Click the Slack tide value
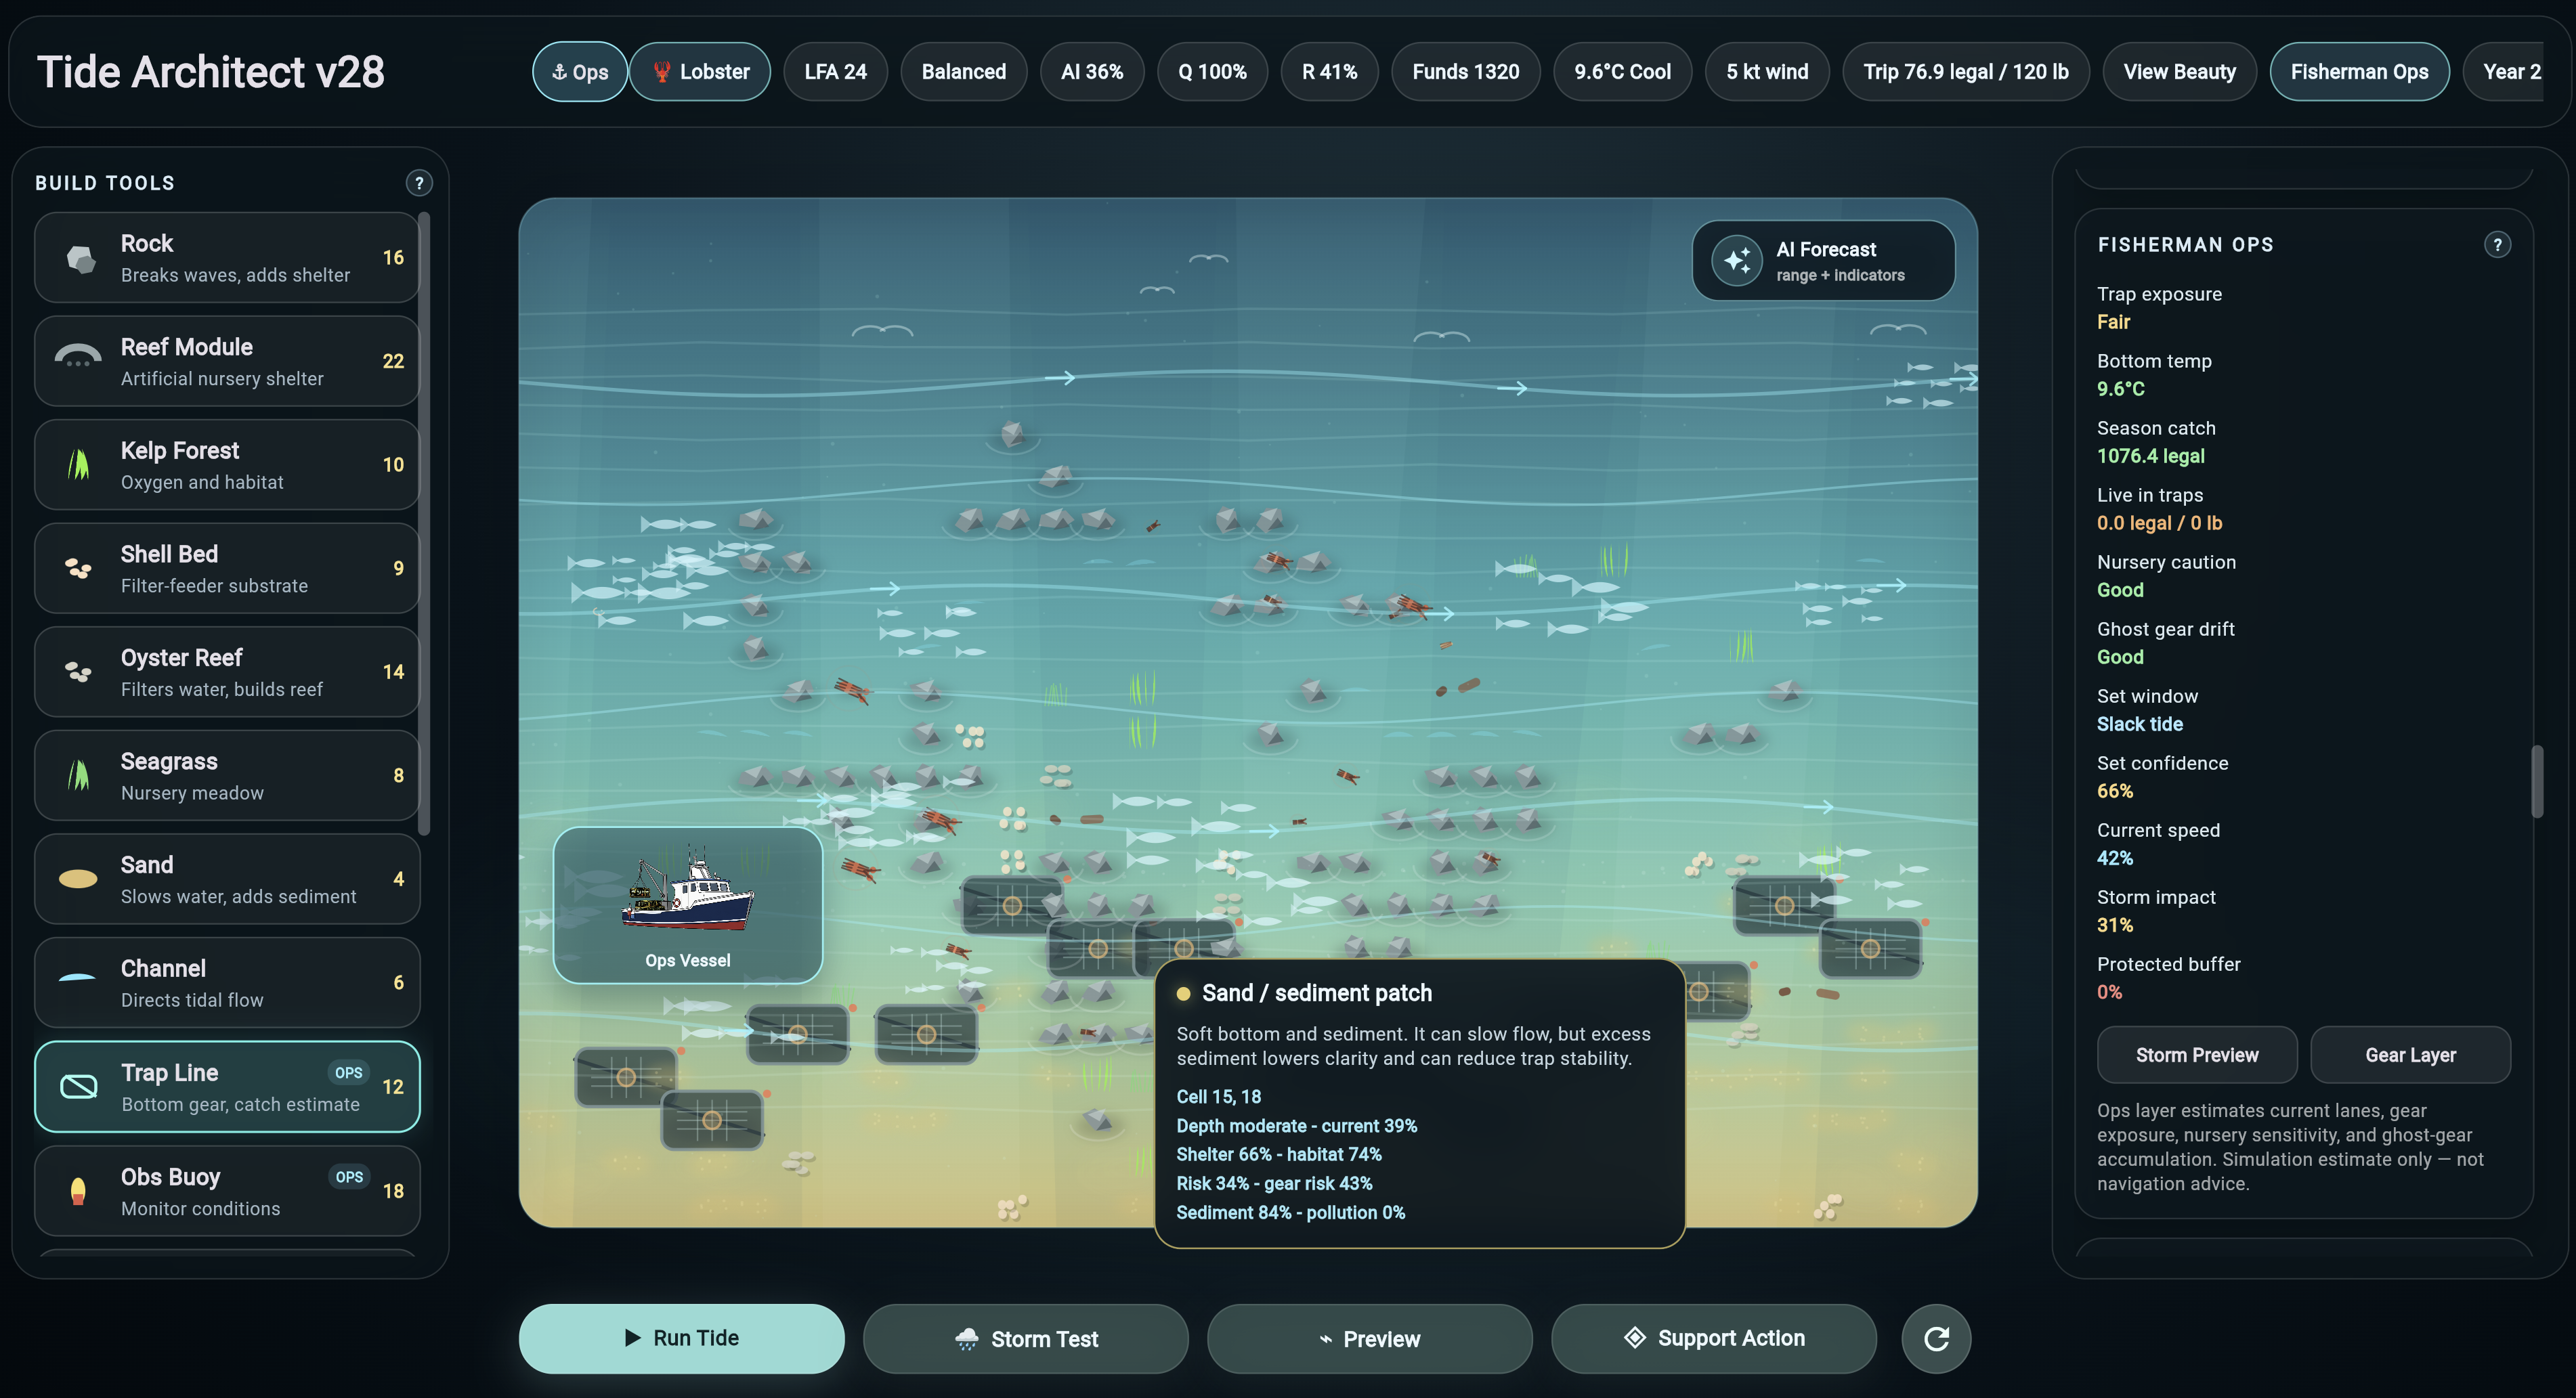This screenshot has height=1398, width=2576. (x=2139, y=724)
